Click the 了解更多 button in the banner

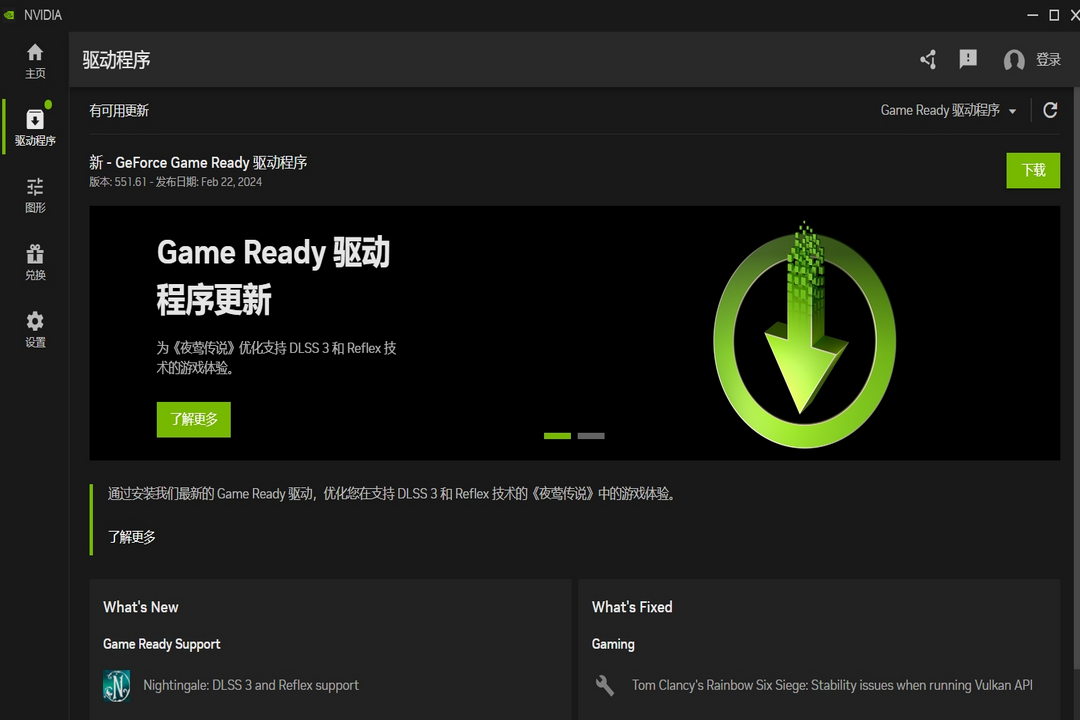click(x=193, y=419)
